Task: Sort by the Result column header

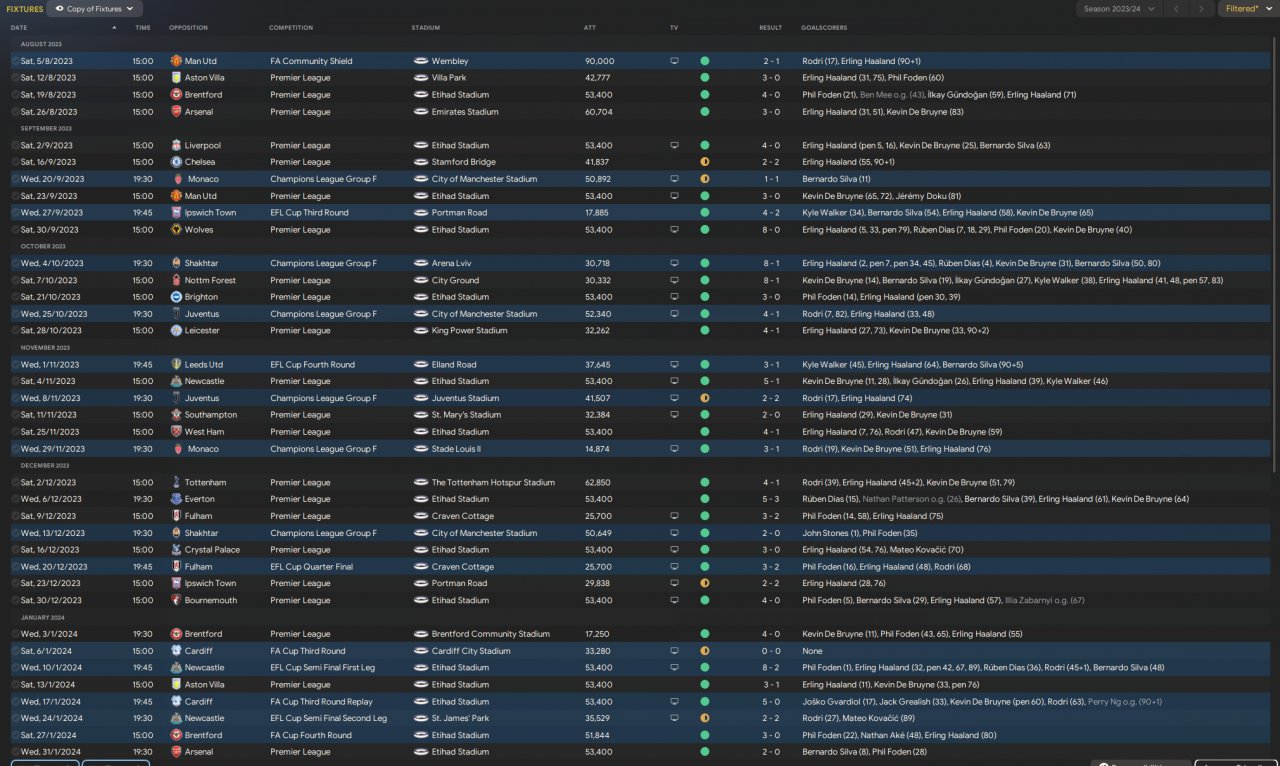Action: pyautogui.click(x=770, y=27)
